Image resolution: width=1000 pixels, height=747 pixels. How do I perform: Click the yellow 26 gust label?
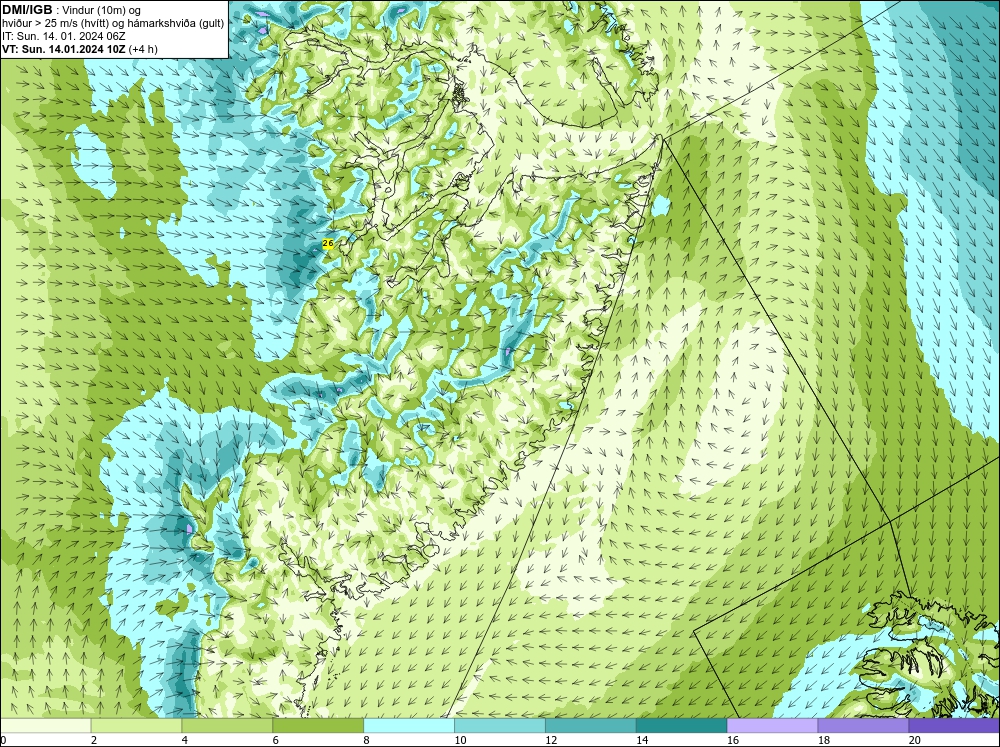328,243
